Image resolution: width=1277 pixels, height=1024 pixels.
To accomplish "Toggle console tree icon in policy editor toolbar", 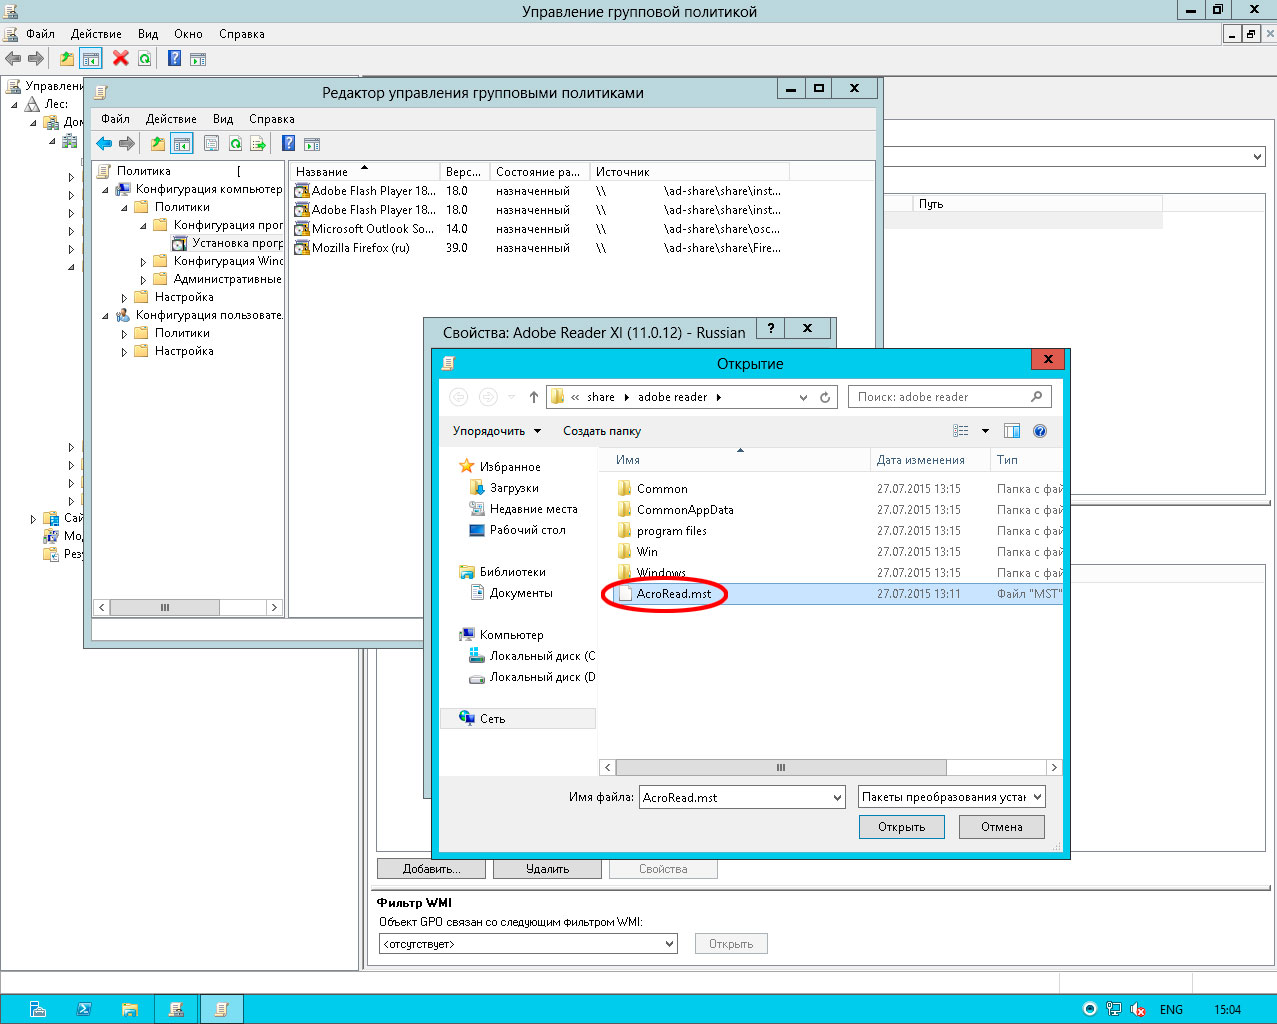I will [181, 144].
